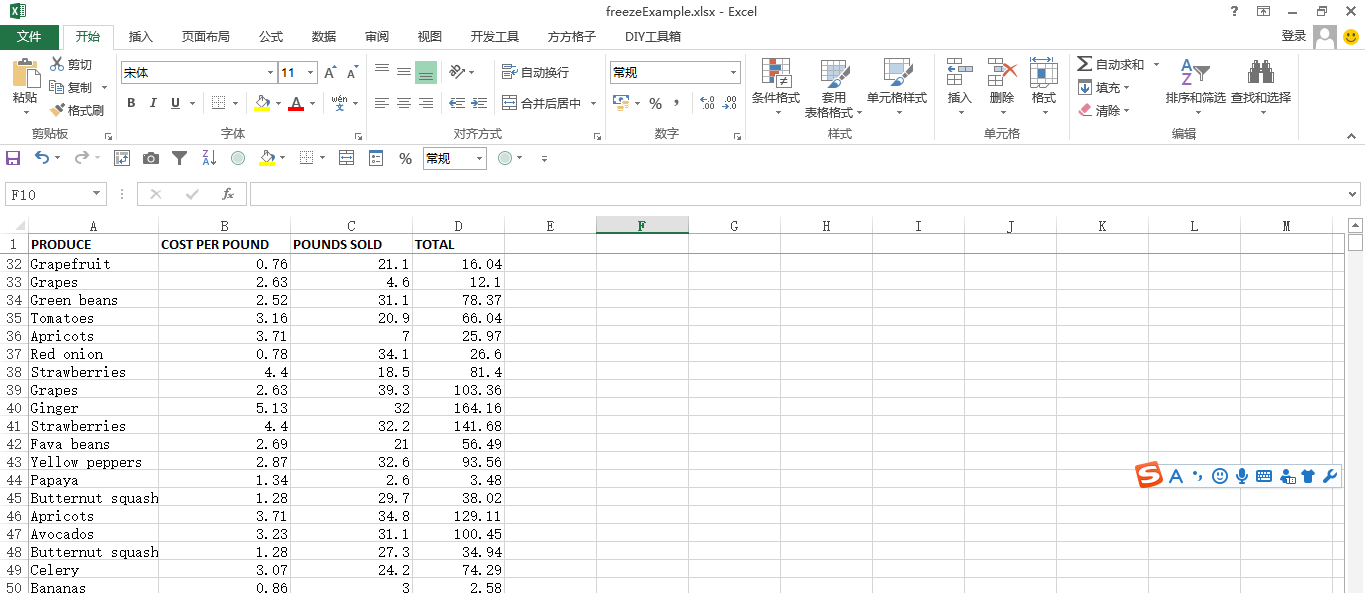Click the funnel filter icon in quick access toolbar

click(179, 158)
